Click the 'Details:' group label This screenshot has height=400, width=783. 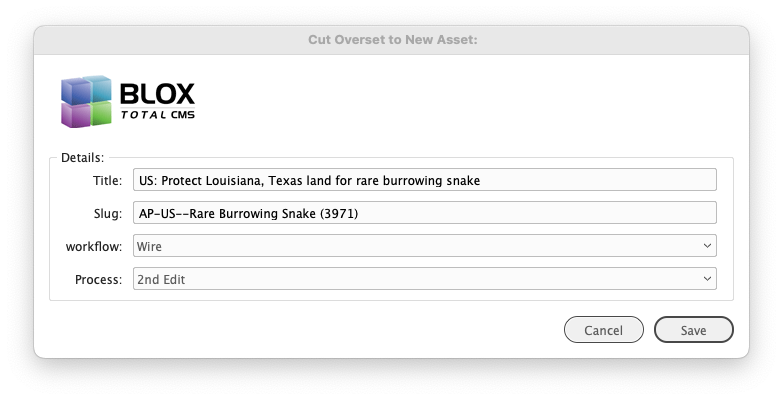tap(82, 157)
